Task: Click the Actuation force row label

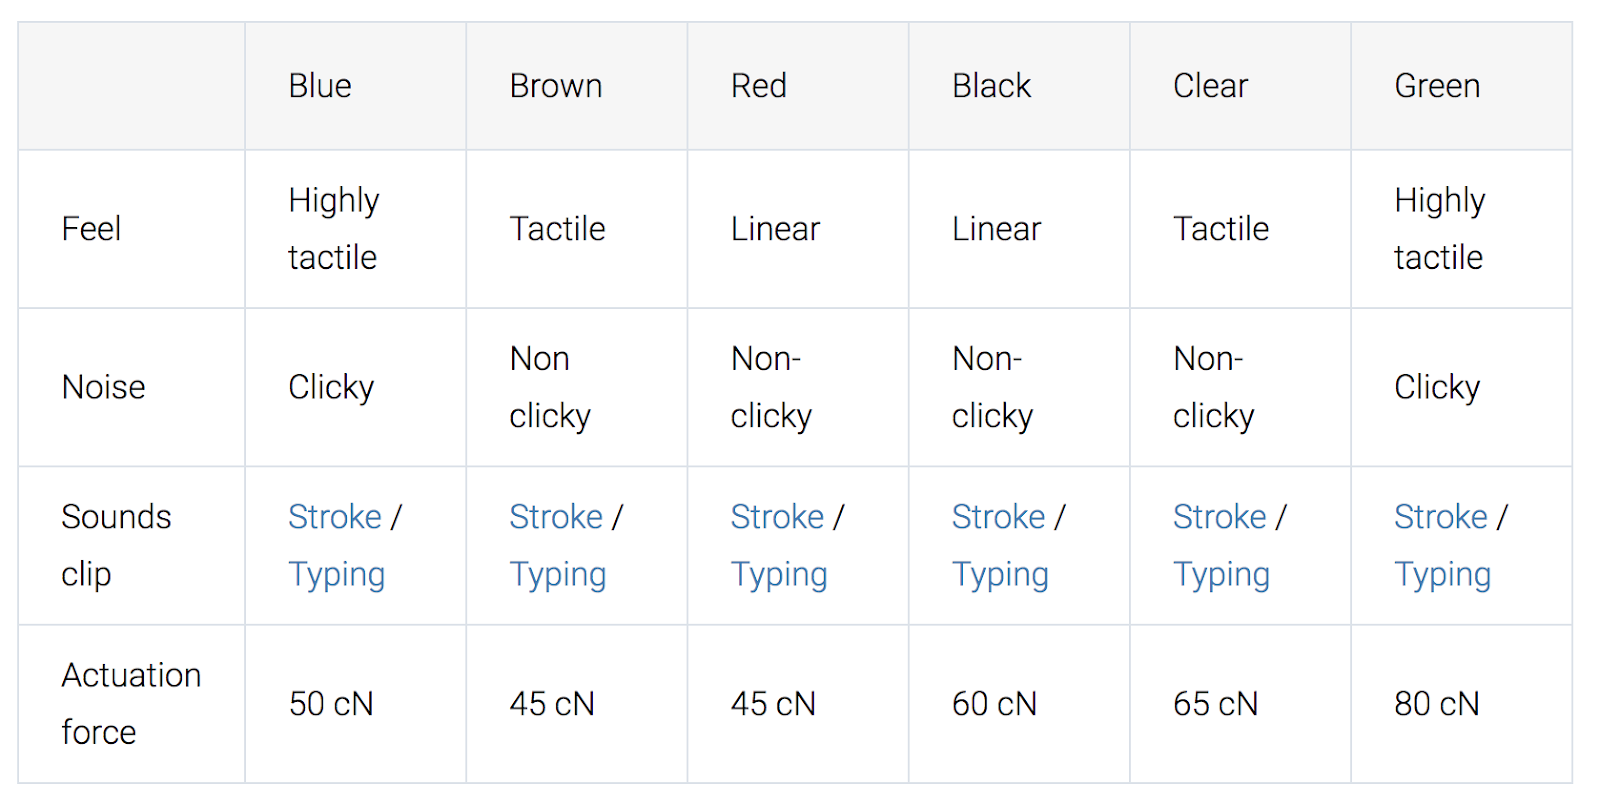Action: click(131, 704)
